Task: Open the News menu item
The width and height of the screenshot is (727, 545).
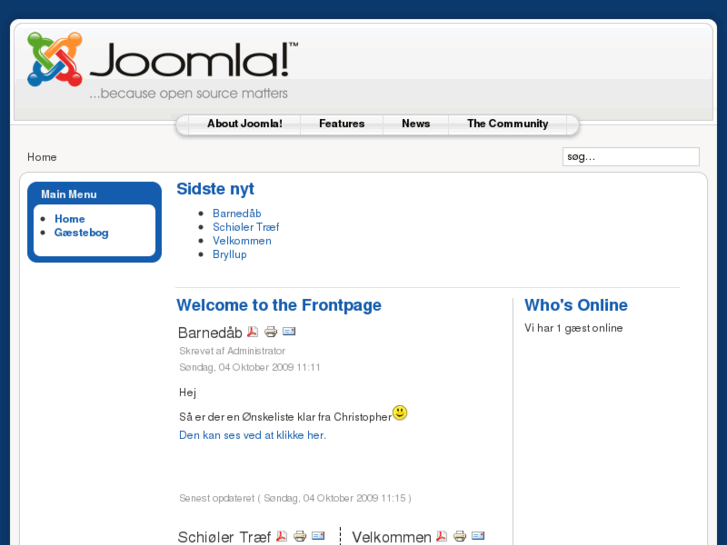Action: (416, 124)
